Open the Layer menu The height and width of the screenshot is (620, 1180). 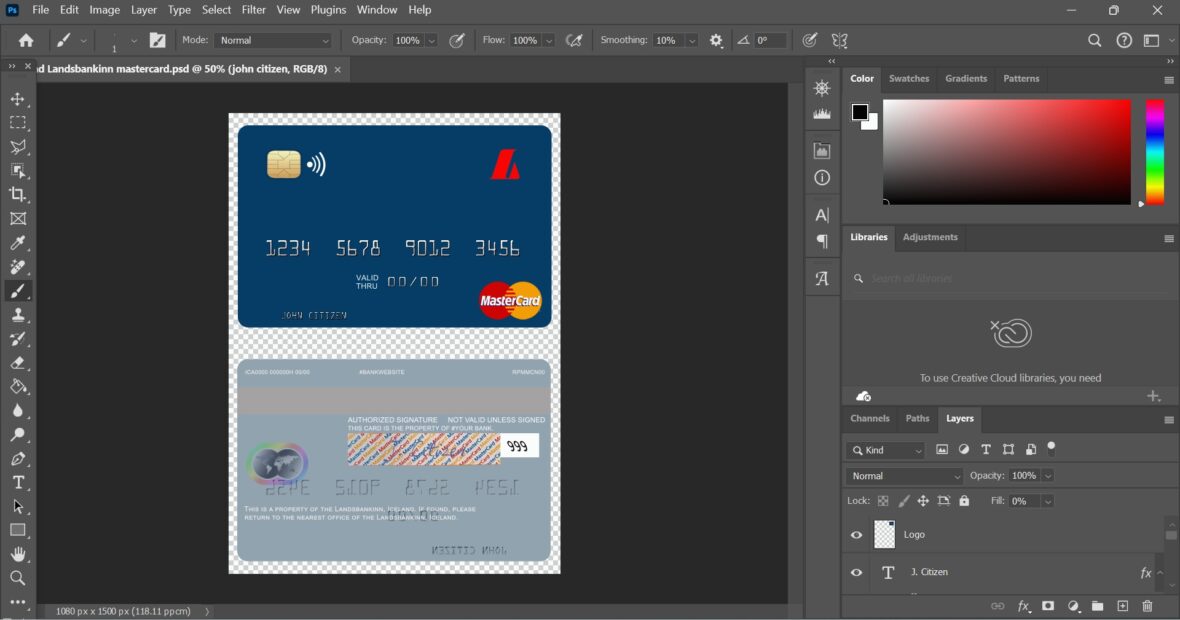point(143,10)
